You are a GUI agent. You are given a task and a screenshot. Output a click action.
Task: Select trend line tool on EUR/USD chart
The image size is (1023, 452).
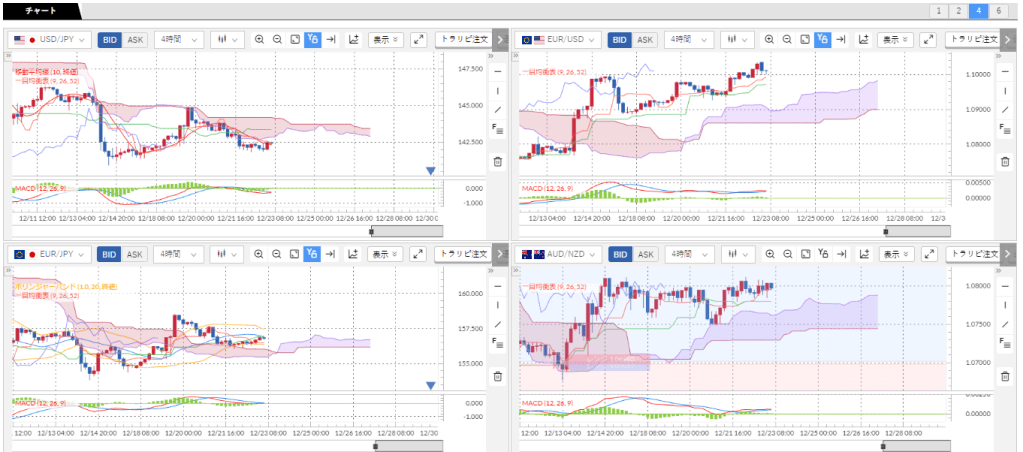pos(1004,109)
